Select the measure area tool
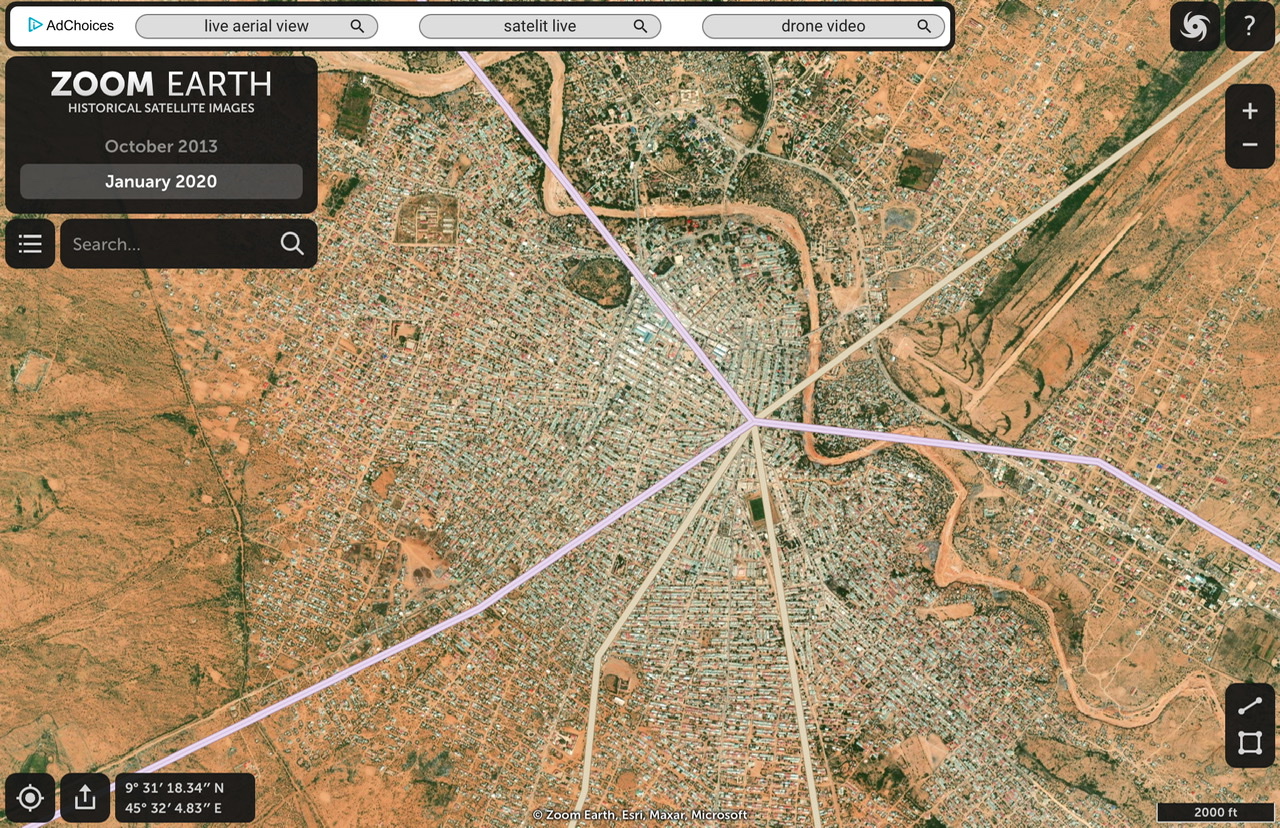Image resolution: width=1280 pixels, height=828 pixels. pyautogui.click(x=1249, y=743)
